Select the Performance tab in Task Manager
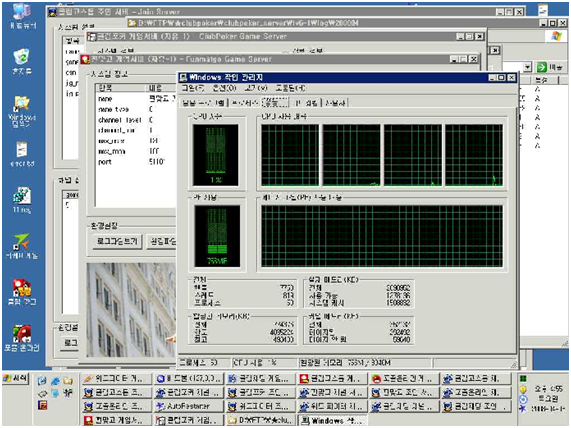Viewport: 571px width, 428px height. tap(275, 102)
